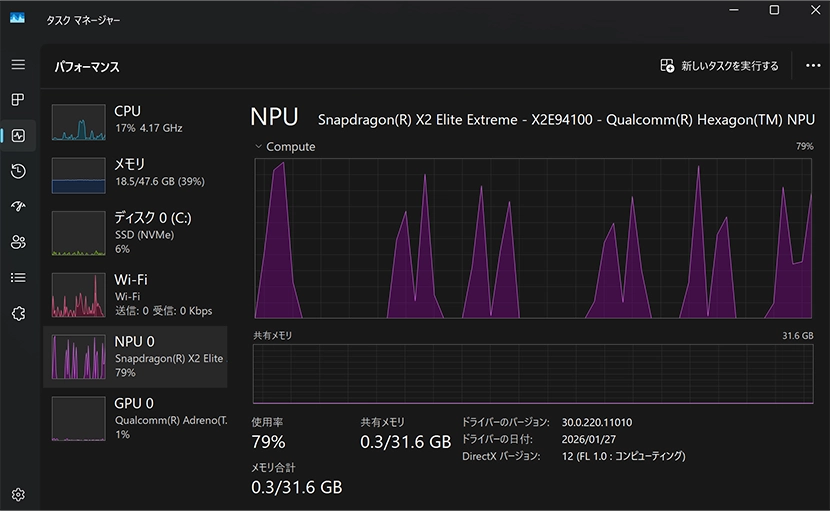Close the Task Manager window
Viewport: 830px width, 511px height.
[815, 10]
